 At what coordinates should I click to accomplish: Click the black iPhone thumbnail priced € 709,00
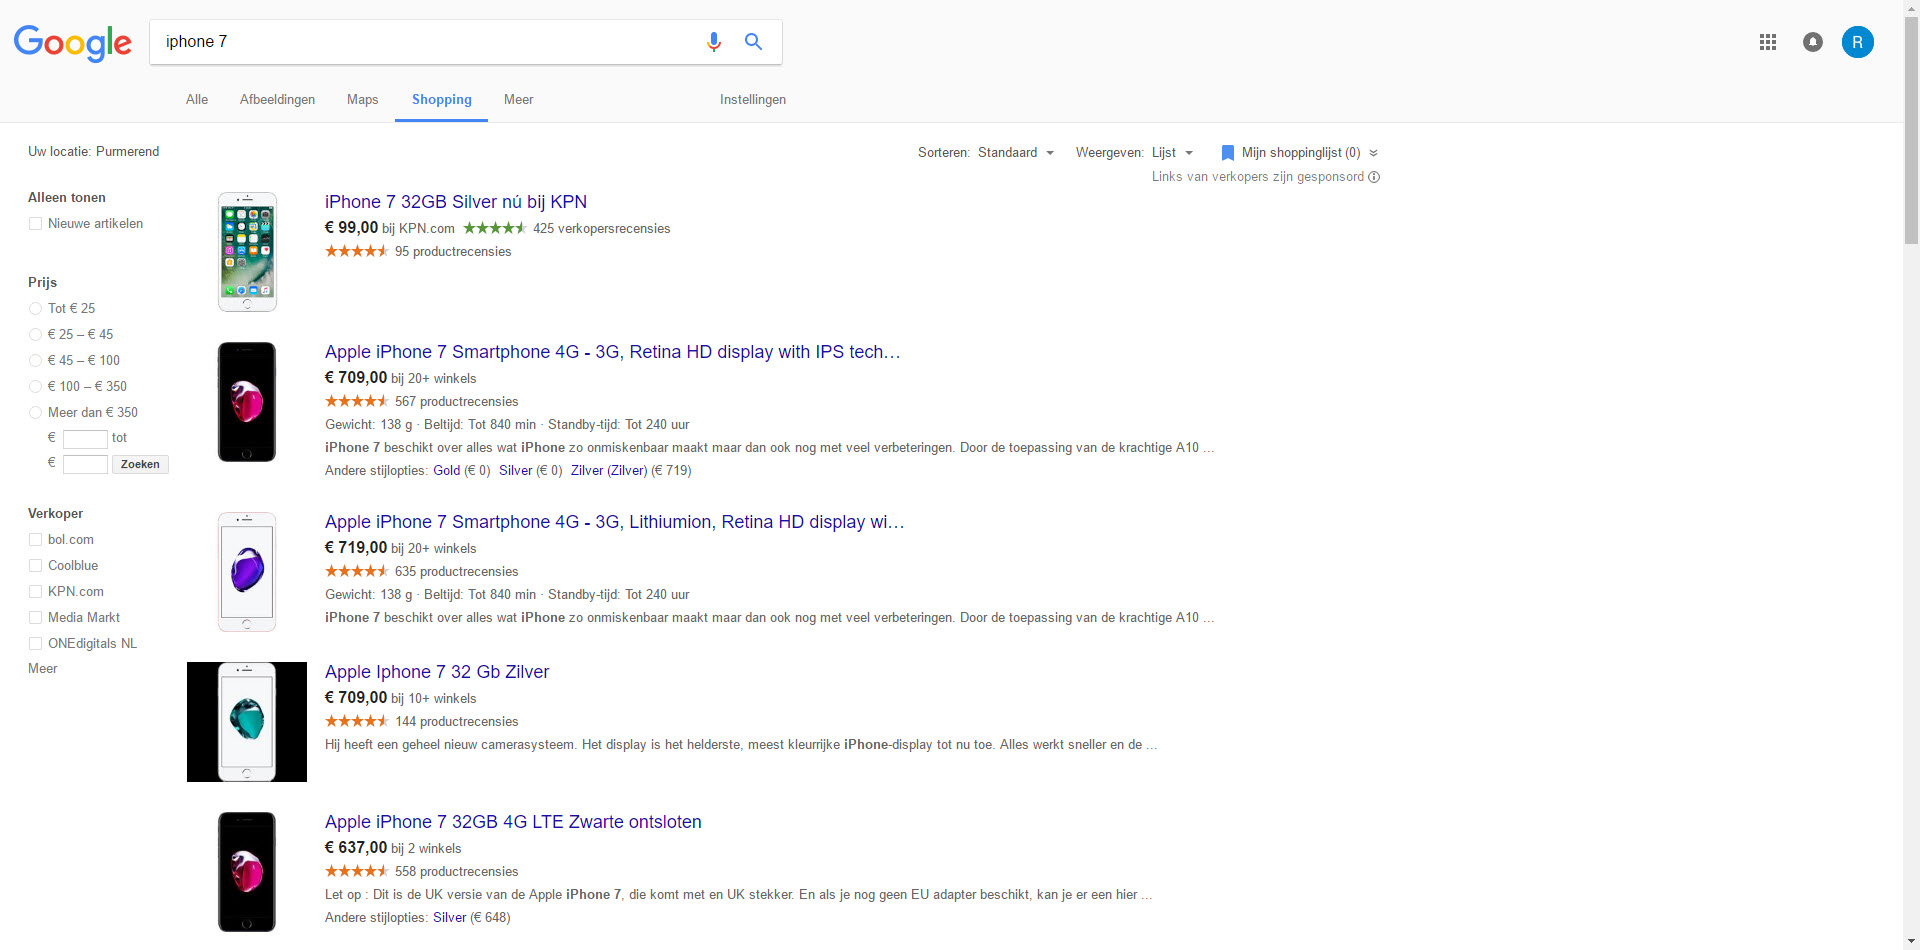(247, 402)
